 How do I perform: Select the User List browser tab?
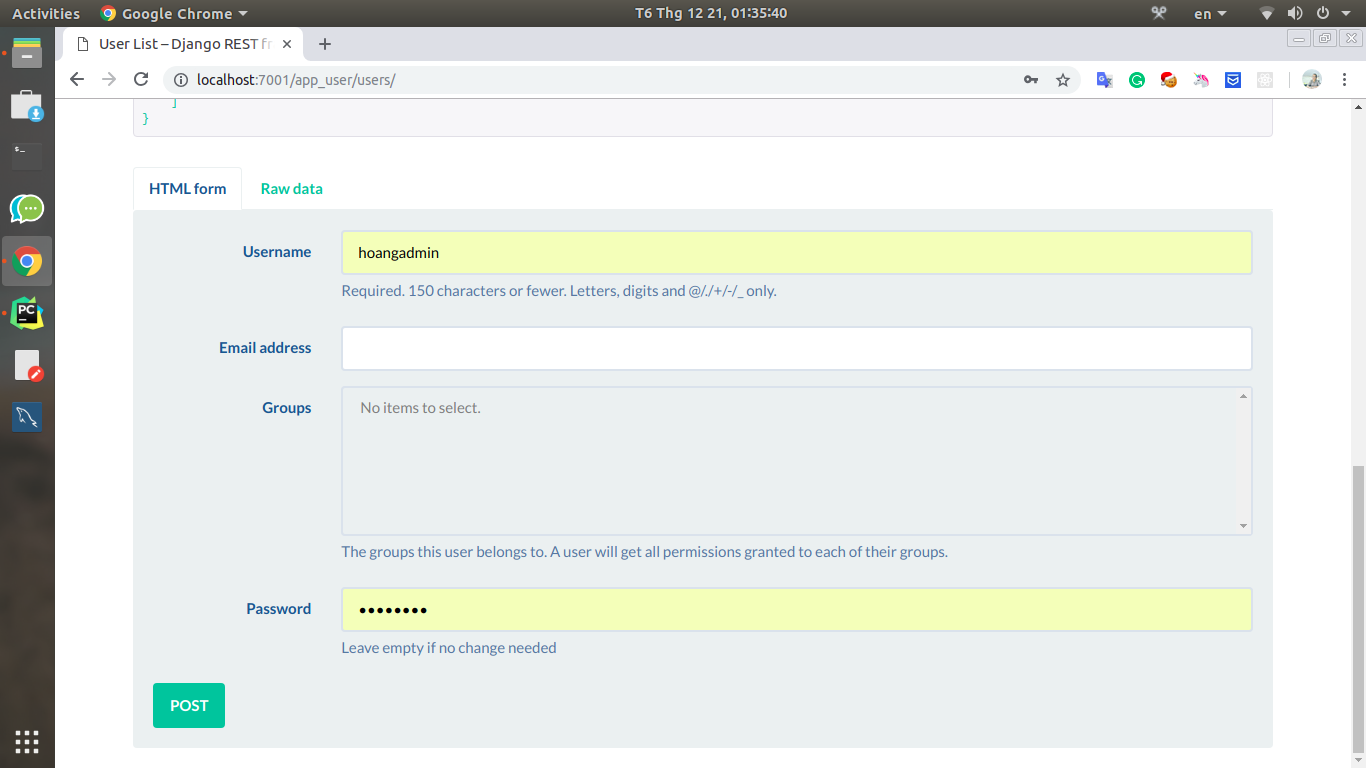tap(184, 44)
